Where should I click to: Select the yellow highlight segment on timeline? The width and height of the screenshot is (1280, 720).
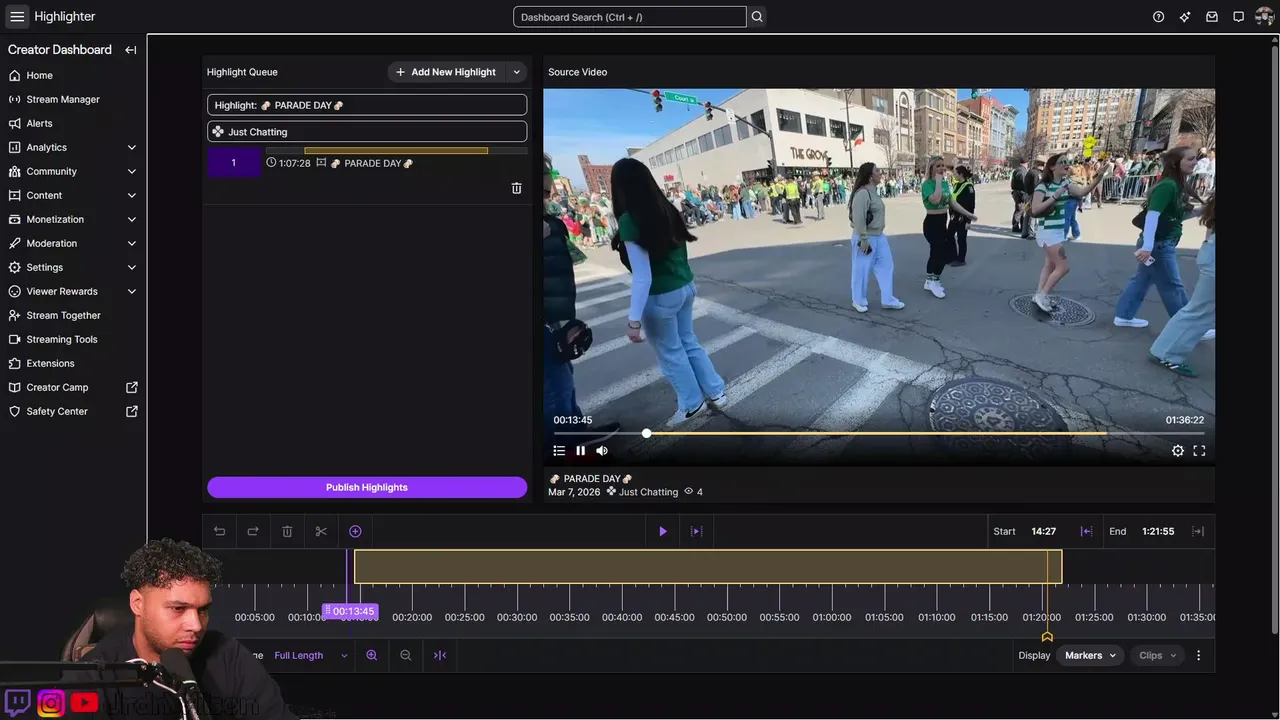pos(708,567)
